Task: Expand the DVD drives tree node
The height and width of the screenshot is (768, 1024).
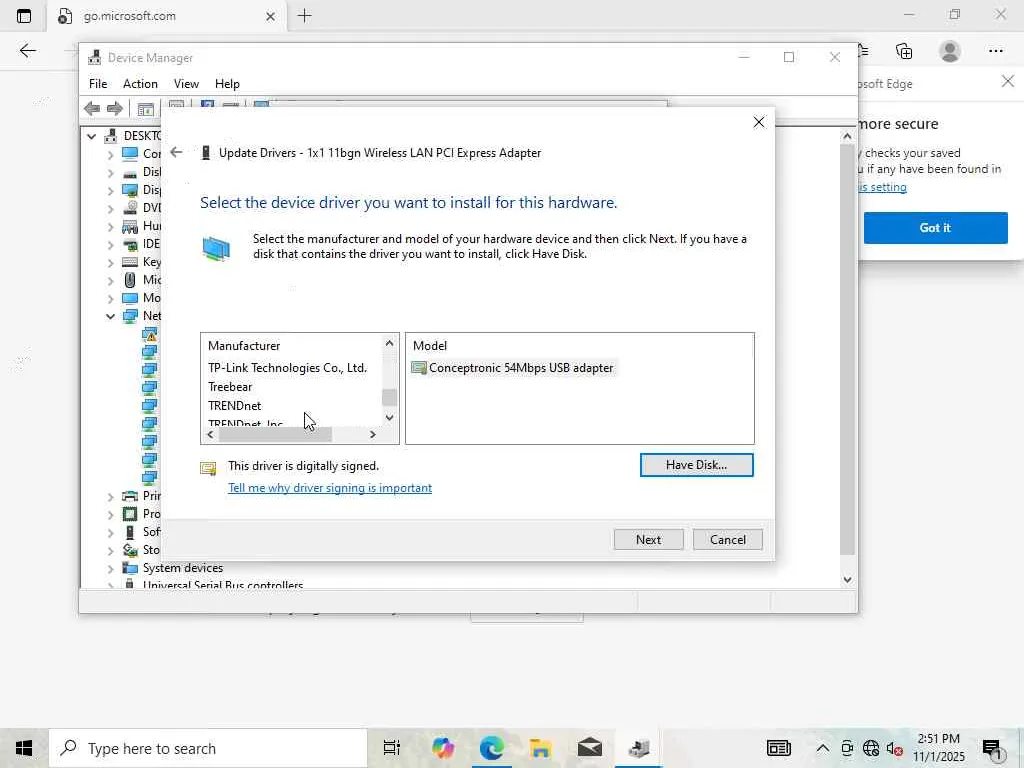Action: 110,208
